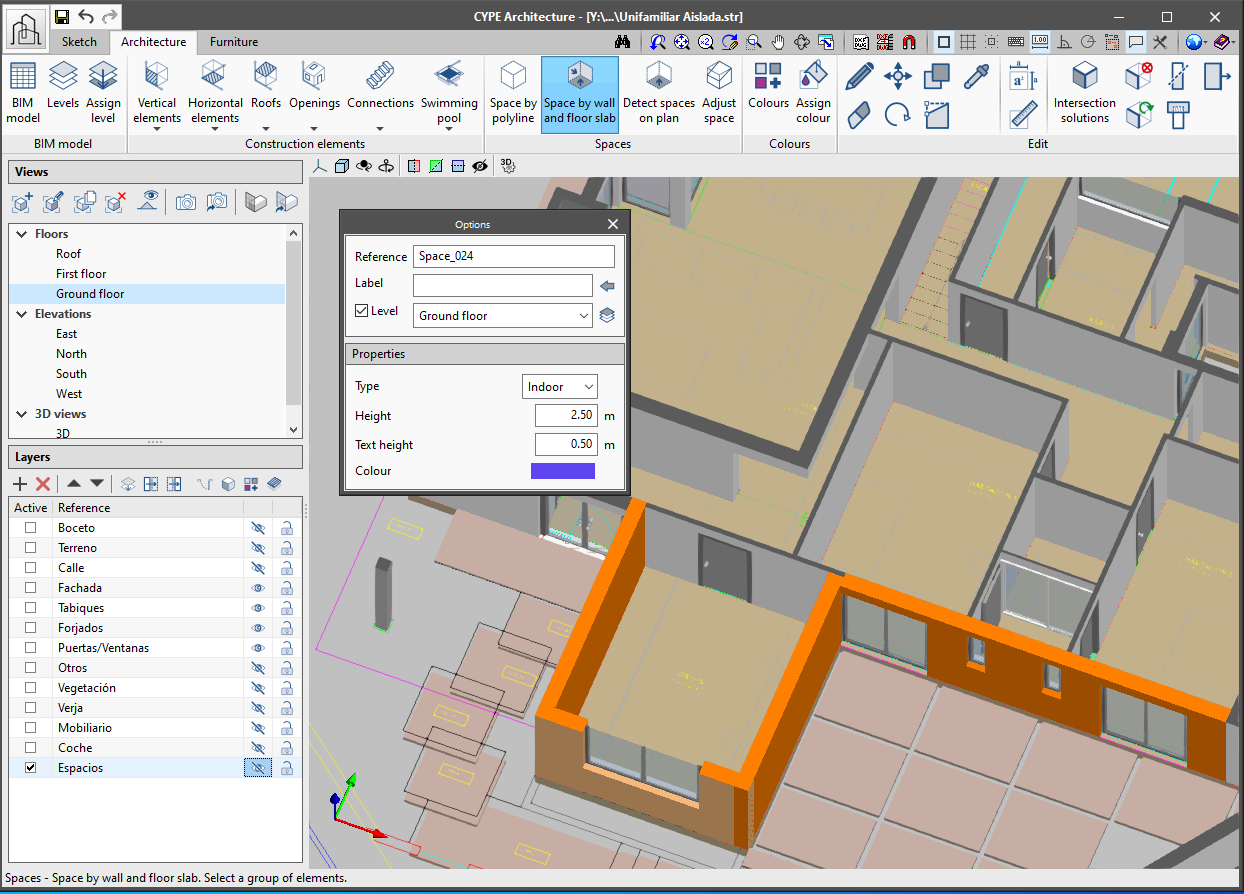Viewport: 1244px width, 894px height.
Task: Close the Options dialog
Action: (613, 224)
